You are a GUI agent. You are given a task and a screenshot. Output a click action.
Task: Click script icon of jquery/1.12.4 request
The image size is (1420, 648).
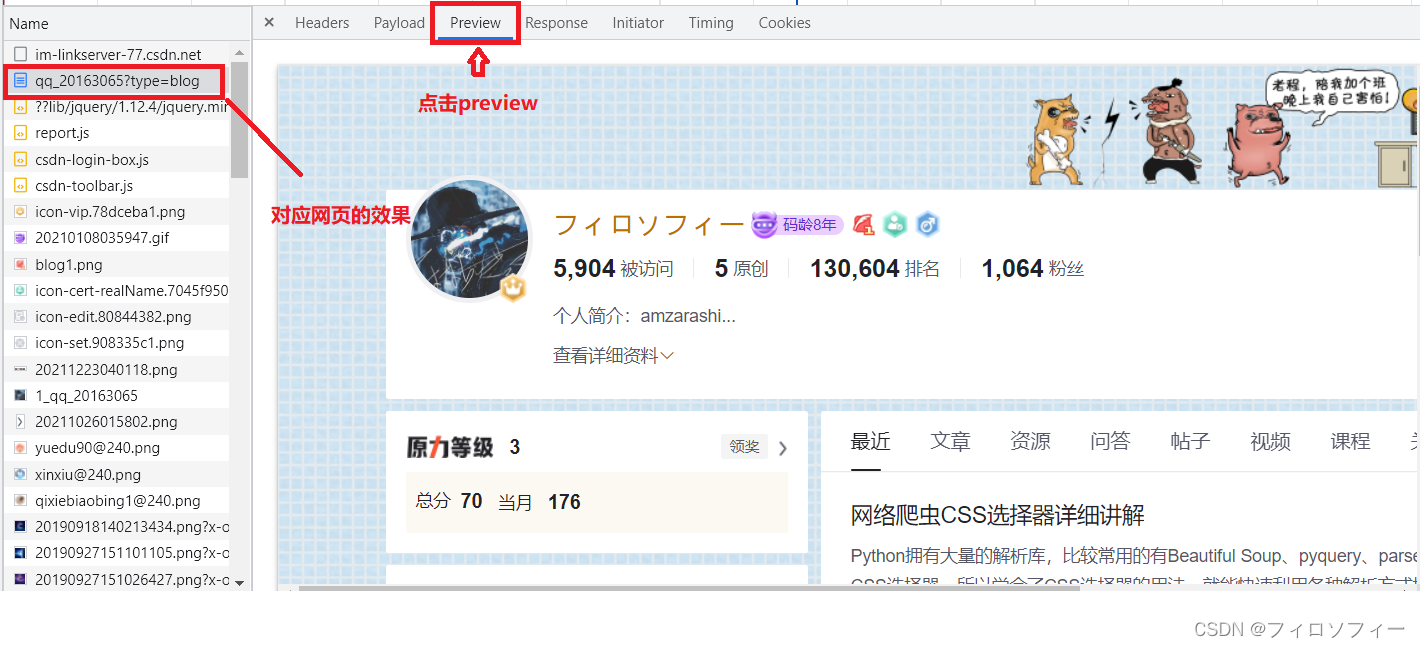(x=20, y=107)
